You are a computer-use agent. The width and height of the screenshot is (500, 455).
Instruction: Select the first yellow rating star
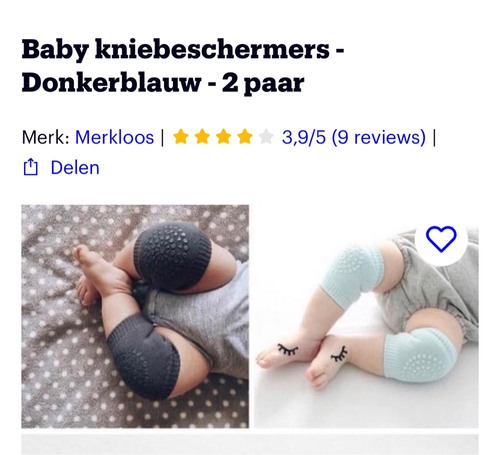pyautogui.click(x=181, y=137)
